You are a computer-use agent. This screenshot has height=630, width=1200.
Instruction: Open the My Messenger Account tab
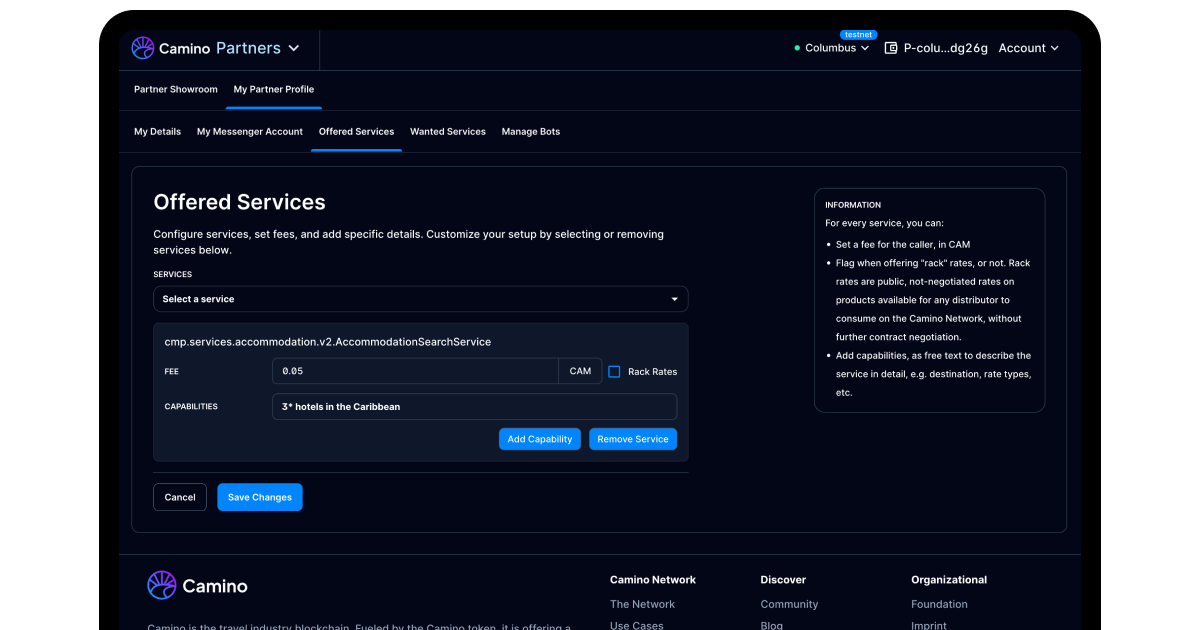pos(250,131)
